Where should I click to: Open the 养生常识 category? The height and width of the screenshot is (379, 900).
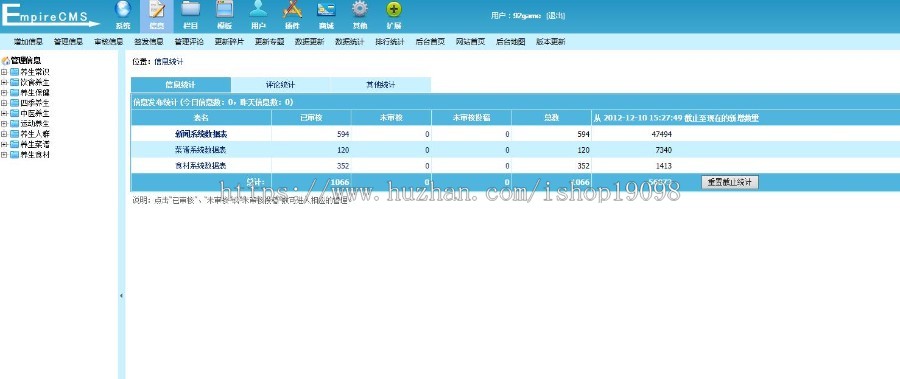pyautogui.click(x=35, y=72)
